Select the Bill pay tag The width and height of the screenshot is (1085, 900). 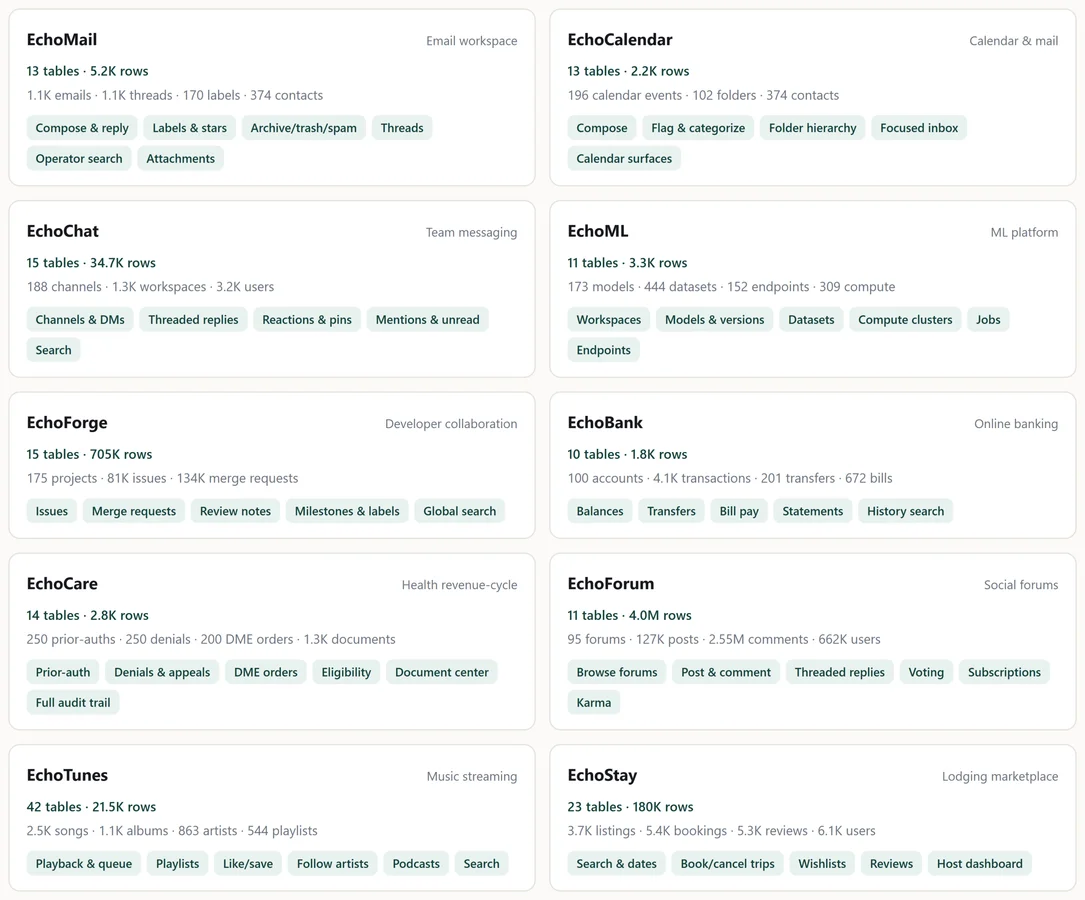[738, 511]
